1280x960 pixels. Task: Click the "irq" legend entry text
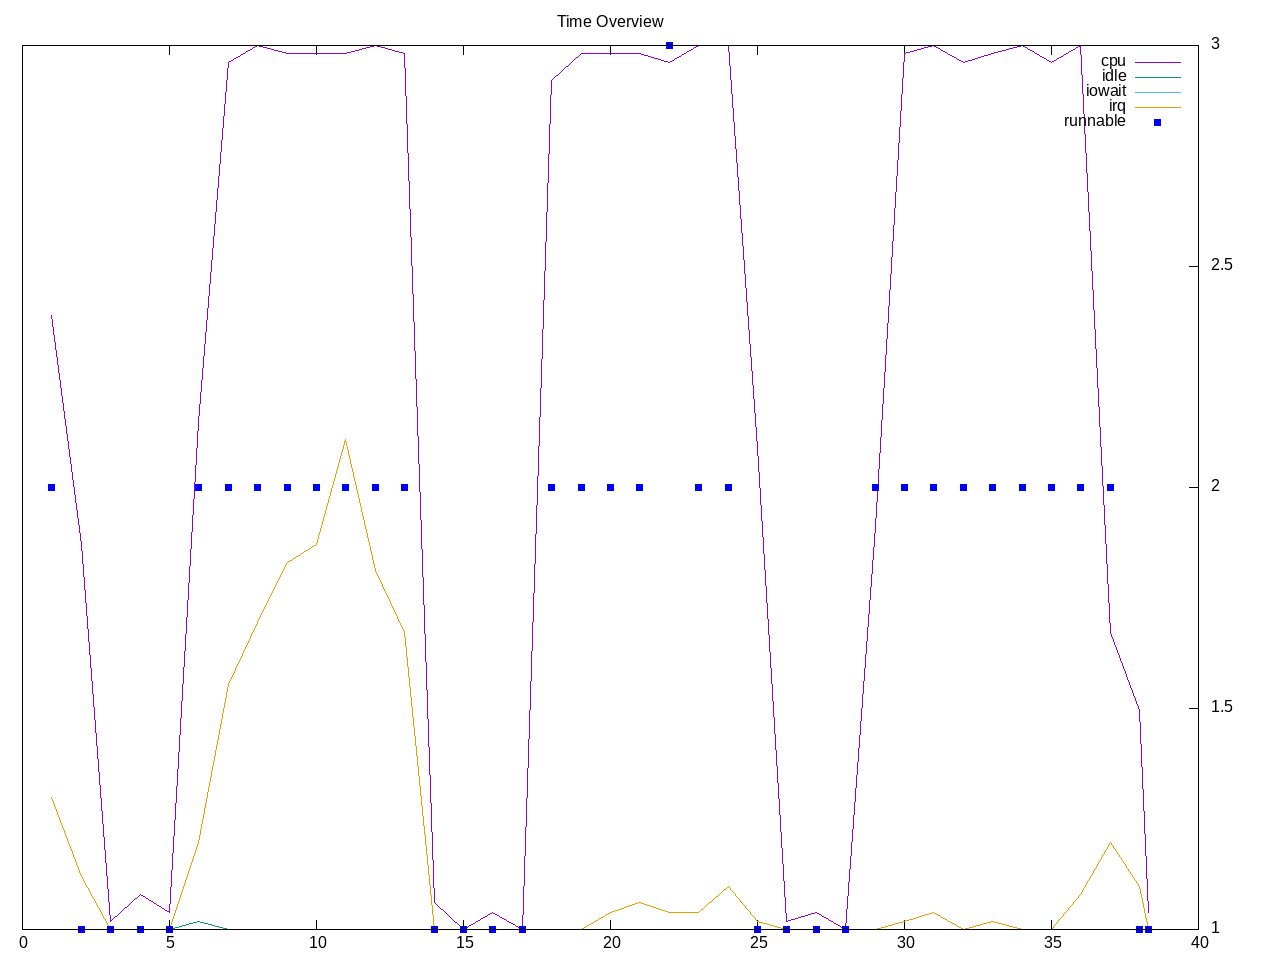(x=1116, y=106)
